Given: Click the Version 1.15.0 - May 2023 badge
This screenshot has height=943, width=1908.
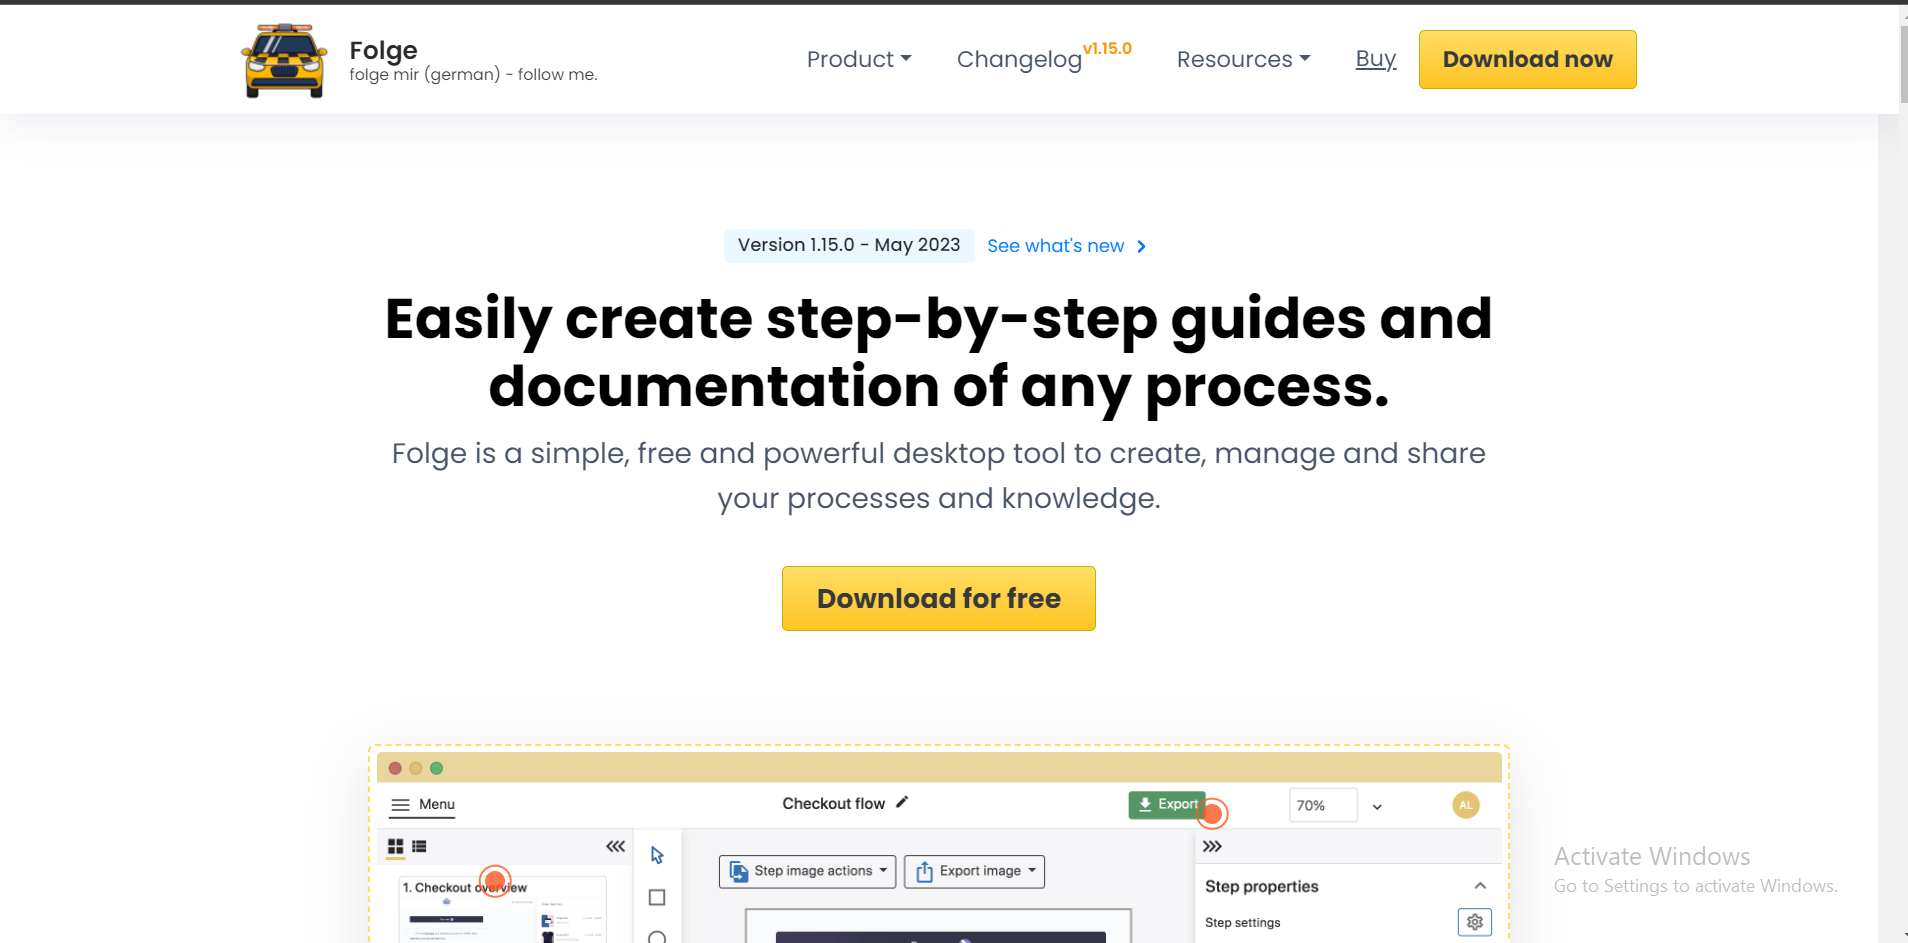Looking at the screenshot, I should point(849,245).
